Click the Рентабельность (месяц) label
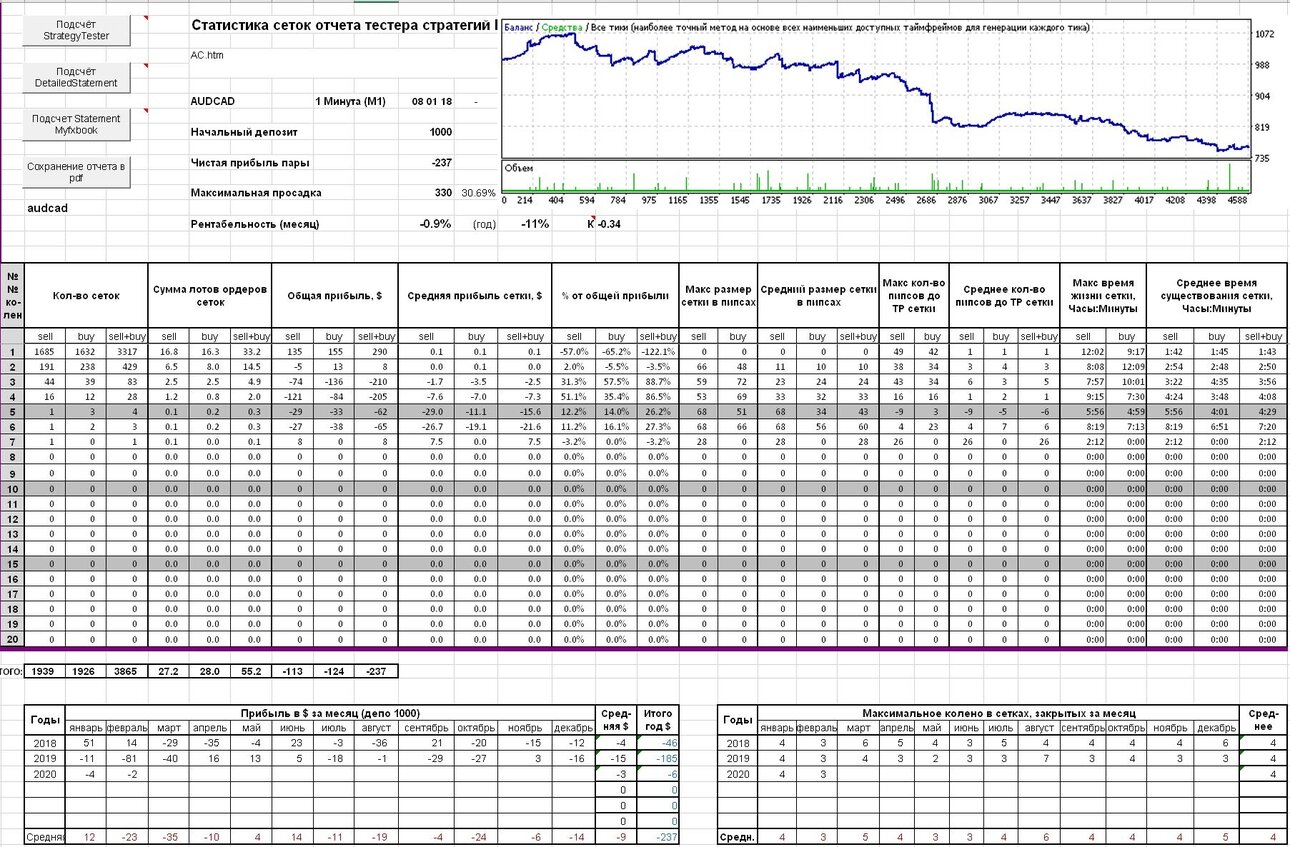 coord(255,224)
